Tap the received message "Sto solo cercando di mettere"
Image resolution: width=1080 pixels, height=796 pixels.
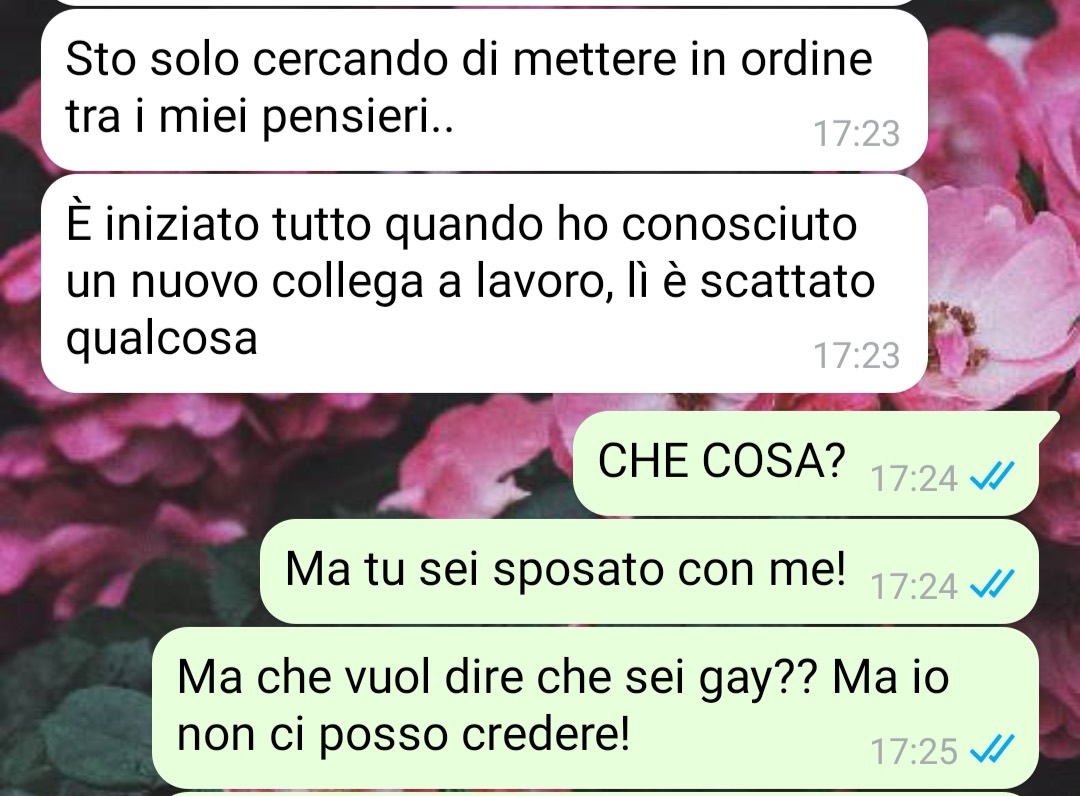[484, 90]
